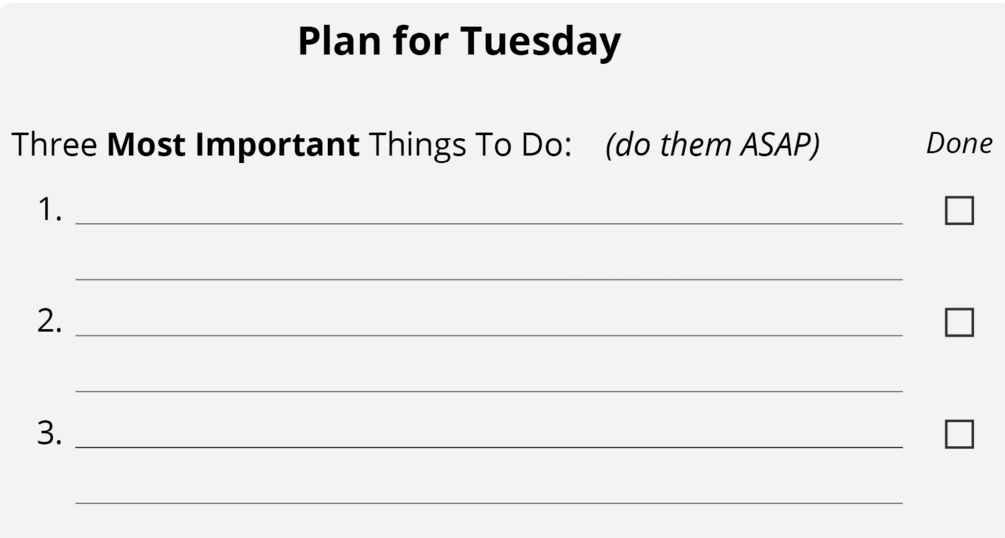Click the italic "(do them ASAP)" note
The image size is (1005, 538).
click(712, 145)
